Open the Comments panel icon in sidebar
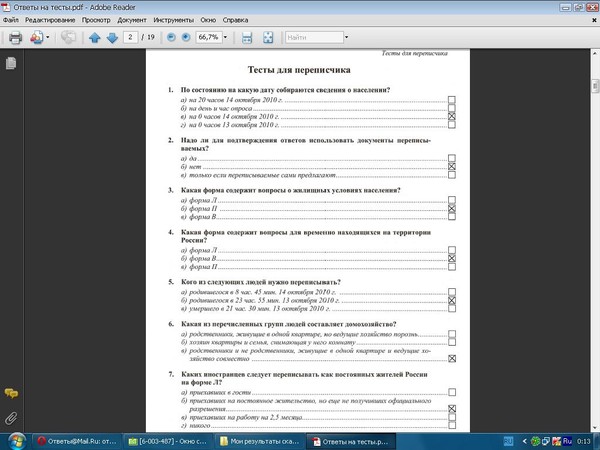Viewport: 600px width, 450px height. pos(11,393)
